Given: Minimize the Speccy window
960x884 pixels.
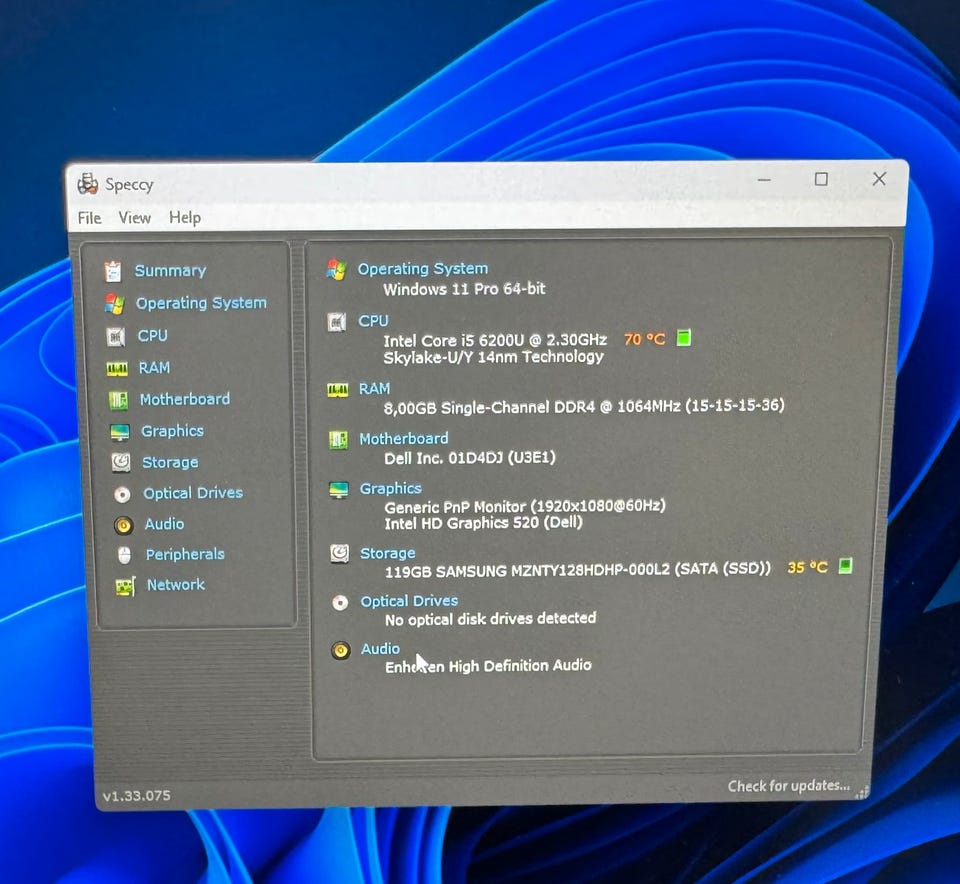Looking at the screenshot, I should (x=763, y=179).
